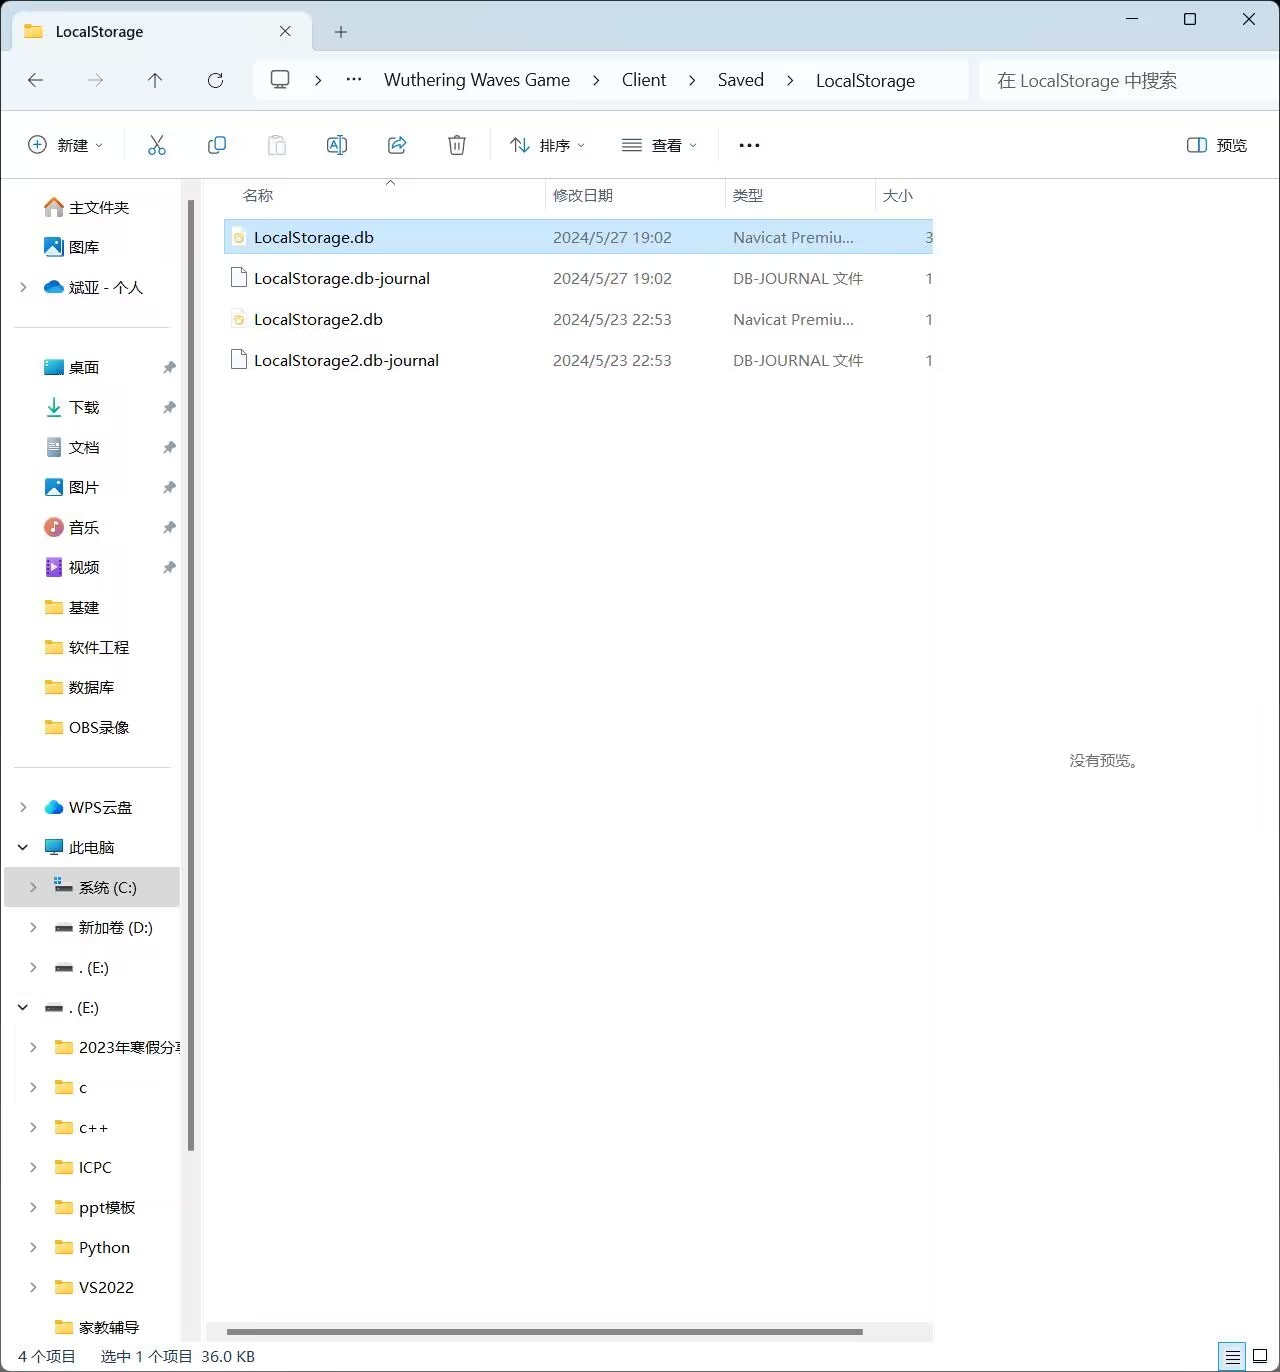This screenshot has height=1372, width=1280.
Task: Go back with the left arrow
Action: point(36,80)
